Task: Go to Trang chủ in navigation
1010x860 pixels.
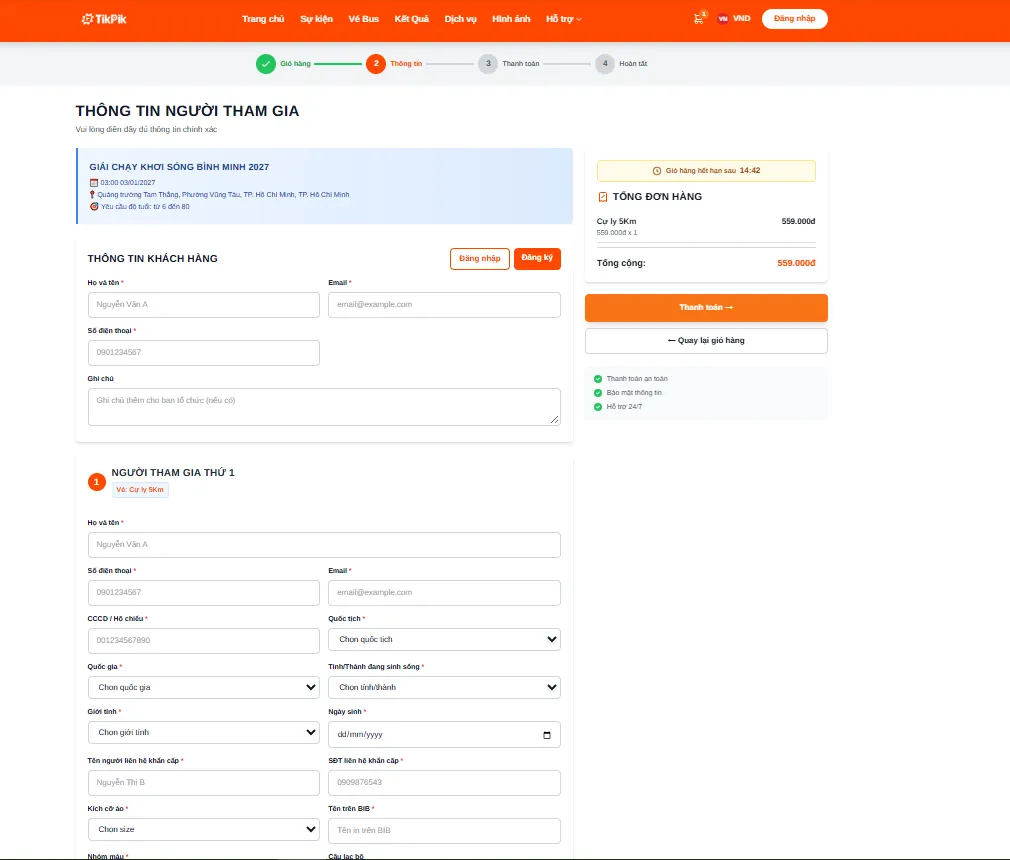Action: pyautogui.click(x=263, y=19)
